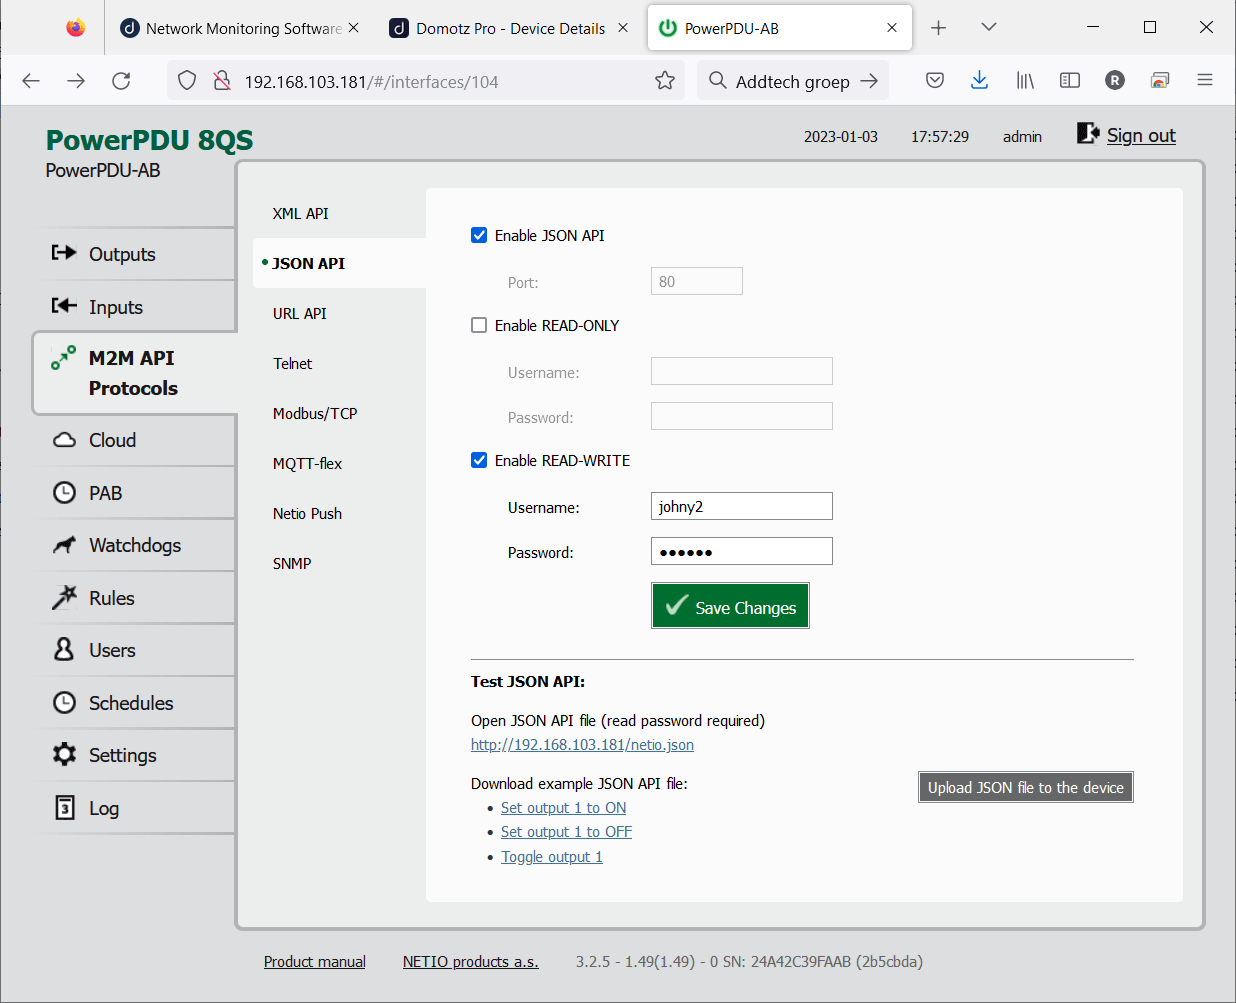This screenshot has width=1236, height=1003.
Task: Click the admin username text
Action: (1022, 137)
